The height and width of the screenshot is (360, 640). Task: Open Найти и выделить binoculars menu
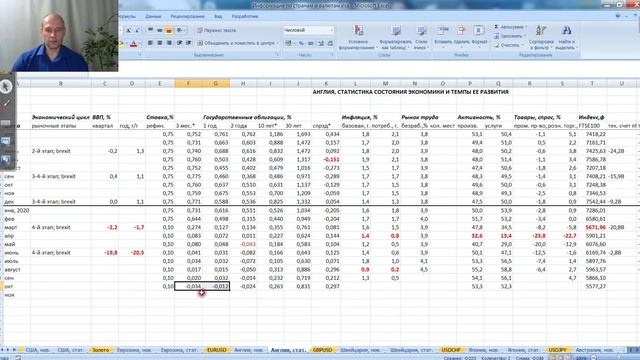(x=566, y=38)
